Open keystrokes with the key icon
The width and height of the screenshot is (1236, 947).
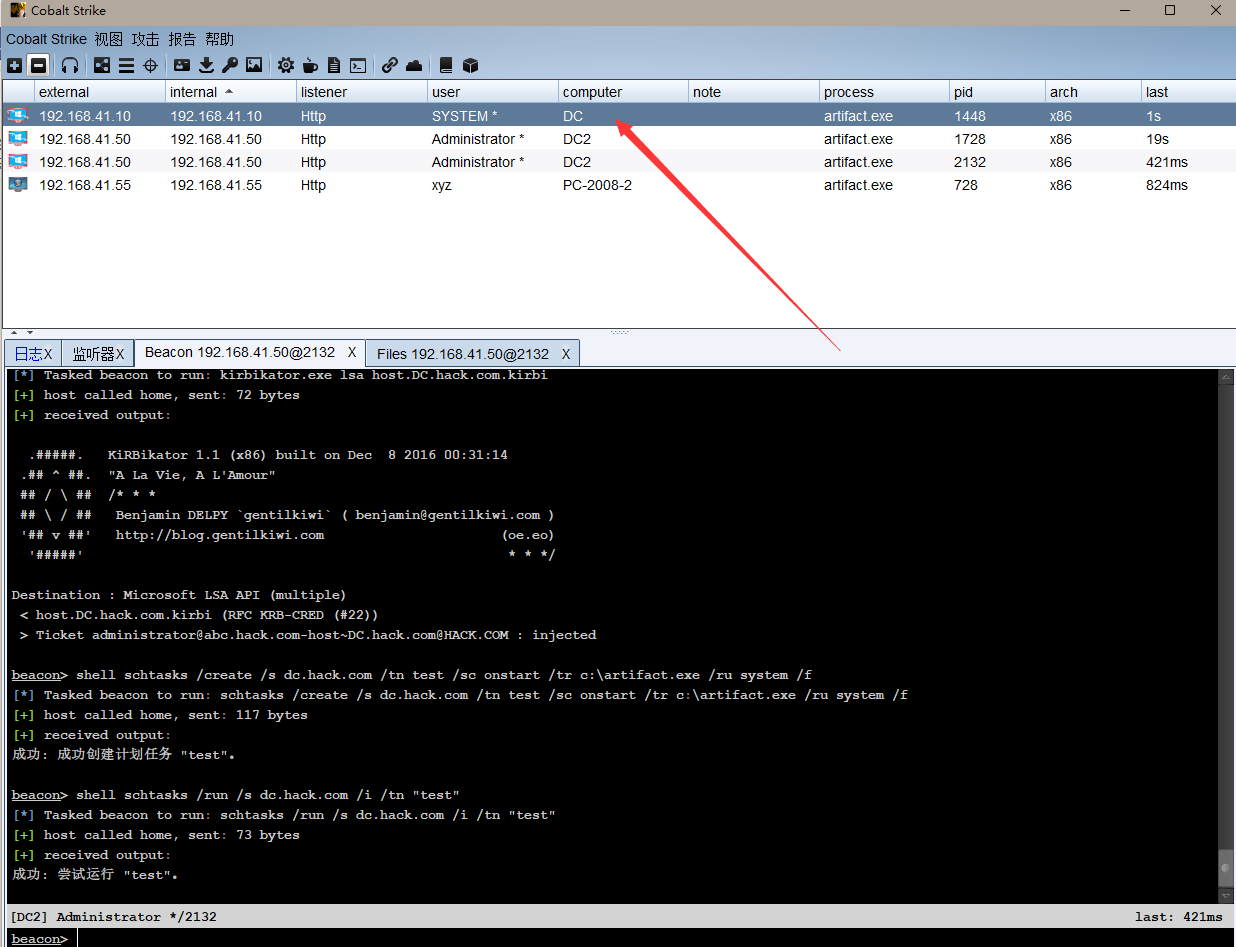[230, 65]
